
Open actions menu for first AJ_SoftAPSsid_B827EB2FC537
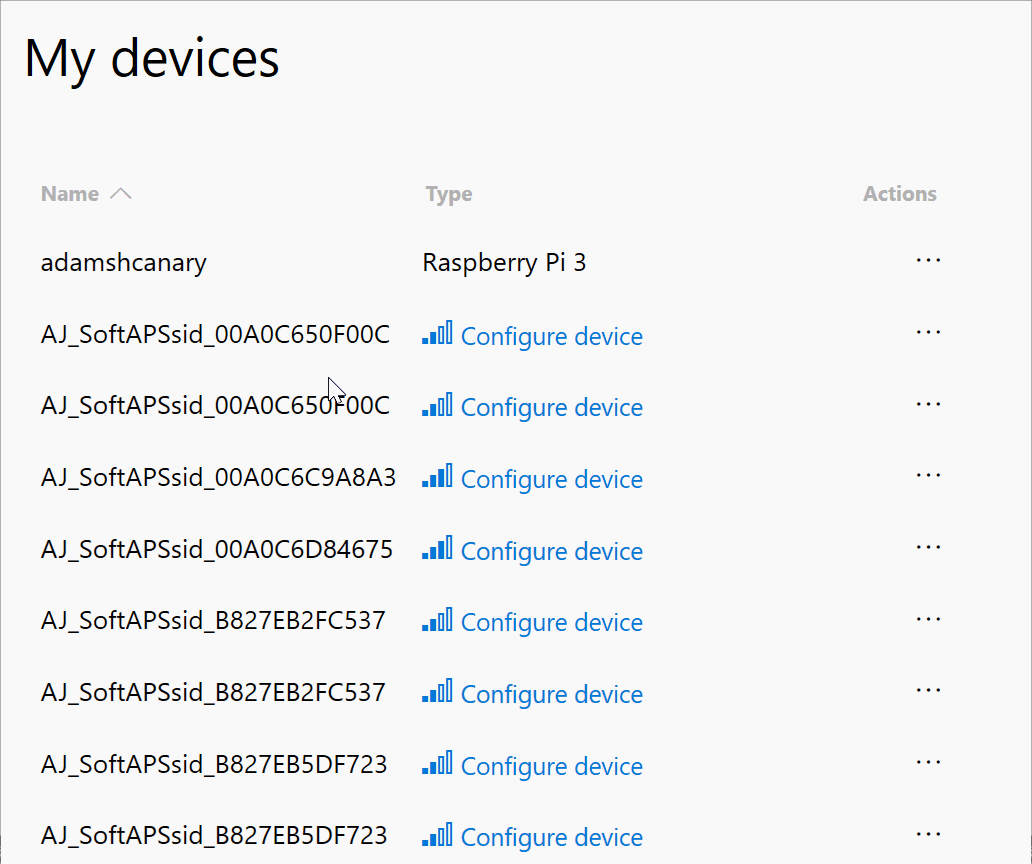click(928, 618)
